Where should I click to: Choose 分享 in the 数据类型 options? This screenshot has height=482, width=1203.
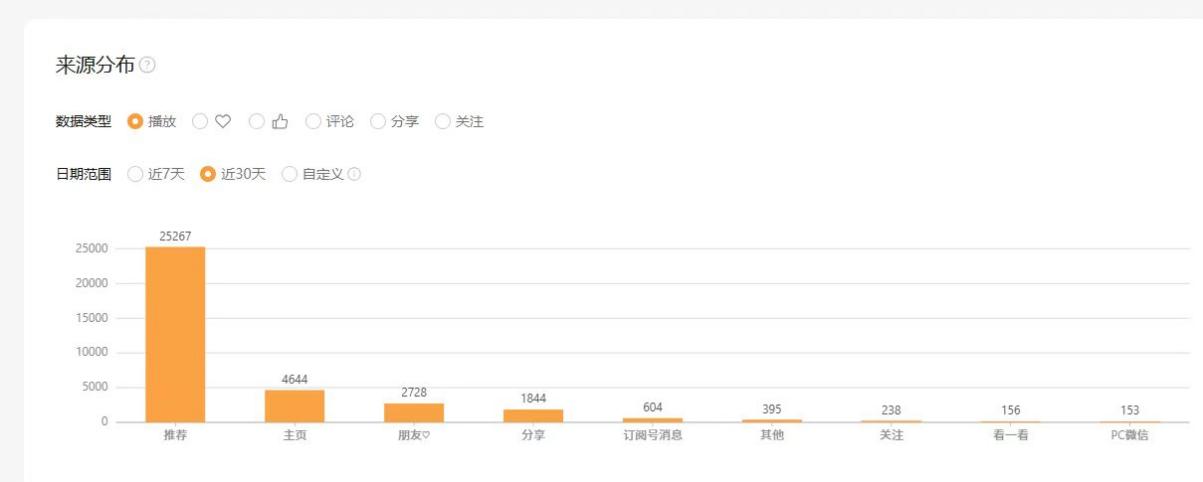tap(378, 121)
